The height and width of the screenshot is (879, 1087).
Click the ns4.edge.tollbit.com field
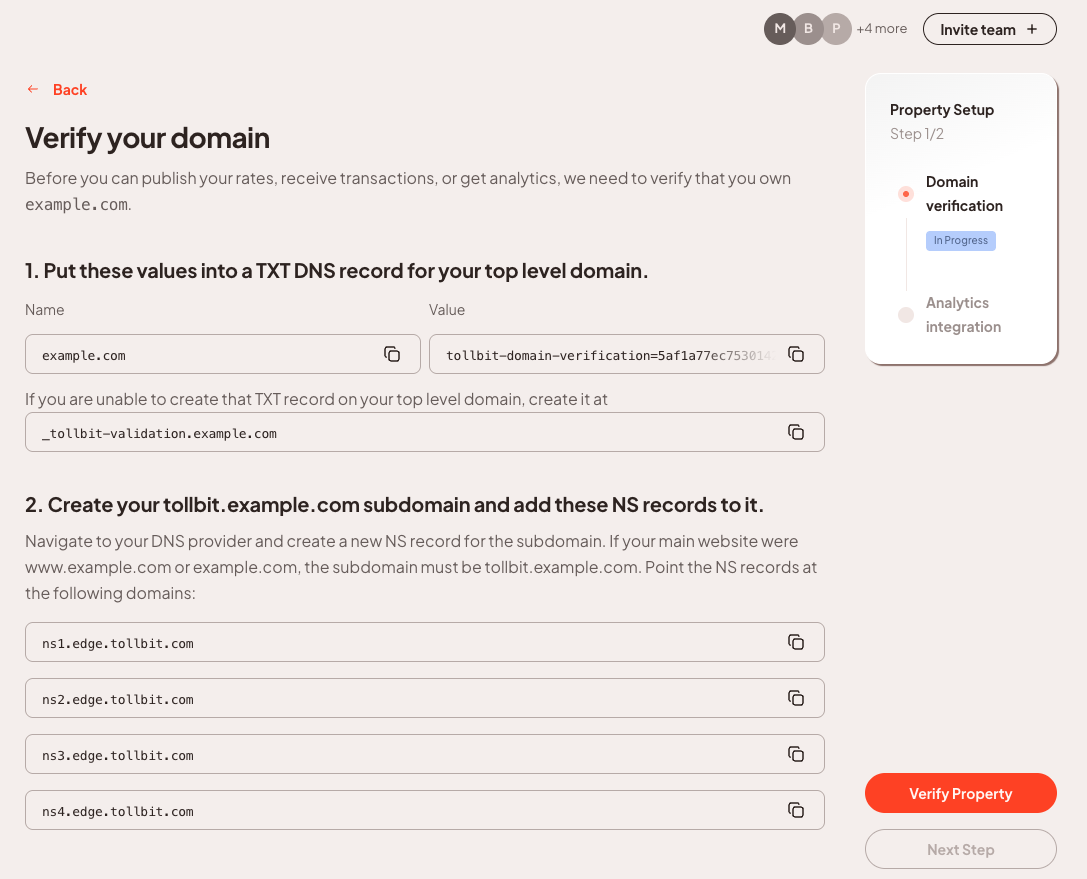tap(425, 810)
